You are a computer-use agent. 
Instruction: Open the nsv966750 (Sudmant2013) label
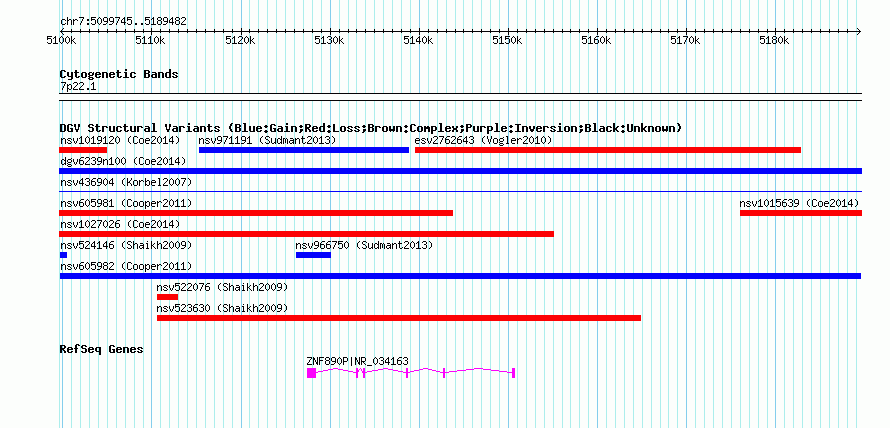point(364,245)
